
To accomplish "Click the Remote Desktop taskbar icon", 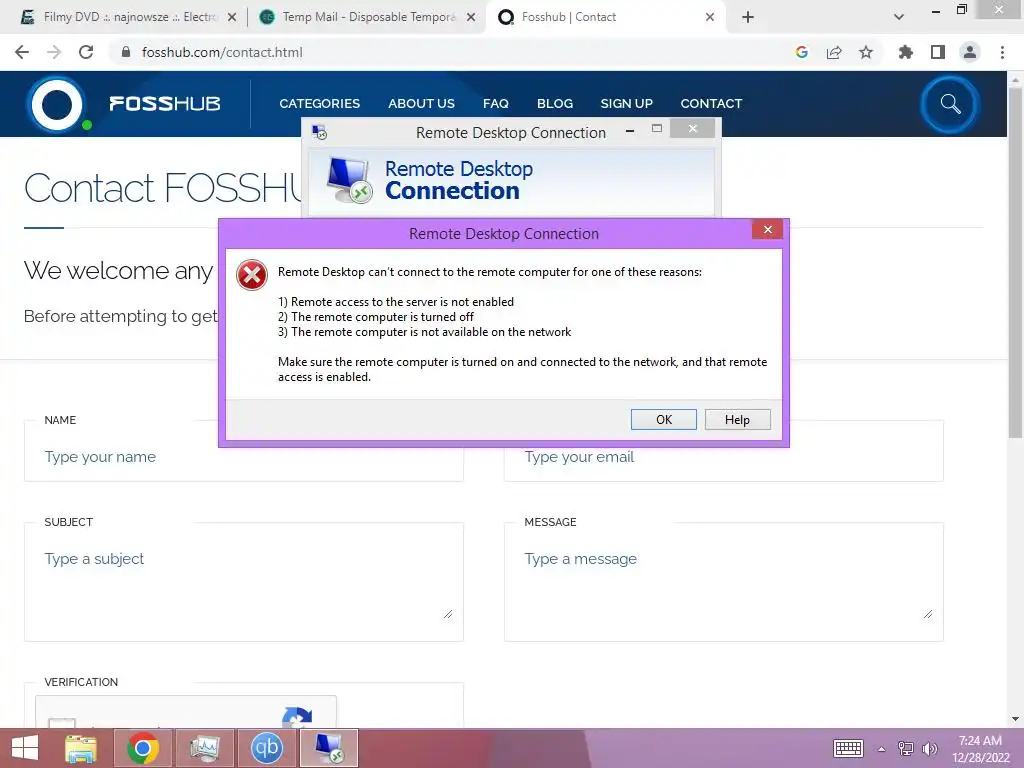I will pyautogui.click(x=328, y=748).
